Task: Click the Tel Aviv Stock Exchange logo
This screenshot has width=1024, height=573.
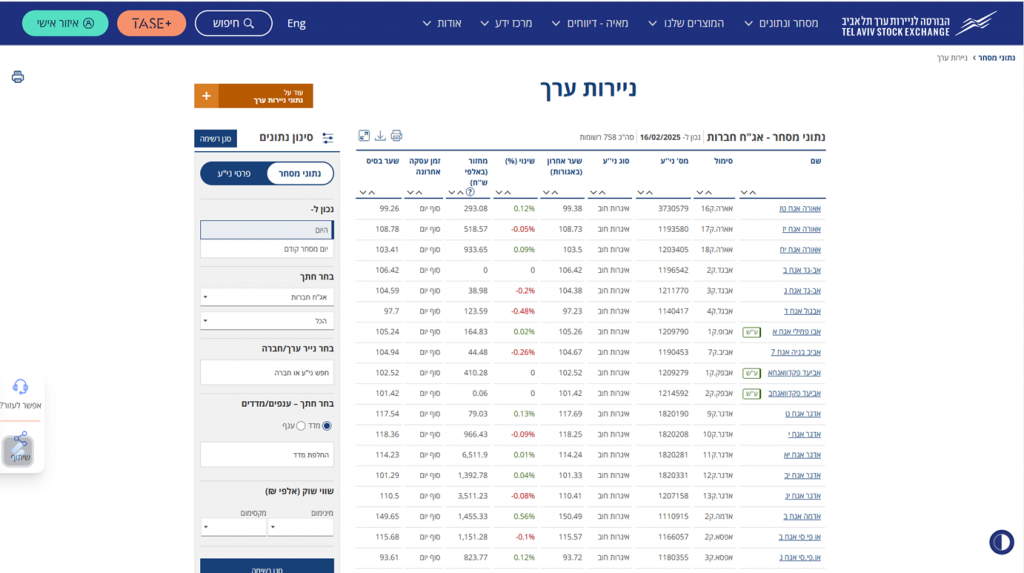Action: pyautogui.click(x=919, y=24)
